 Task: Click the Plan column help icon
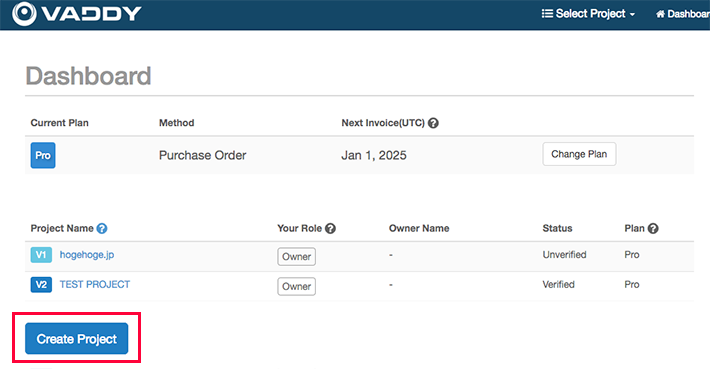click(653, 229)
